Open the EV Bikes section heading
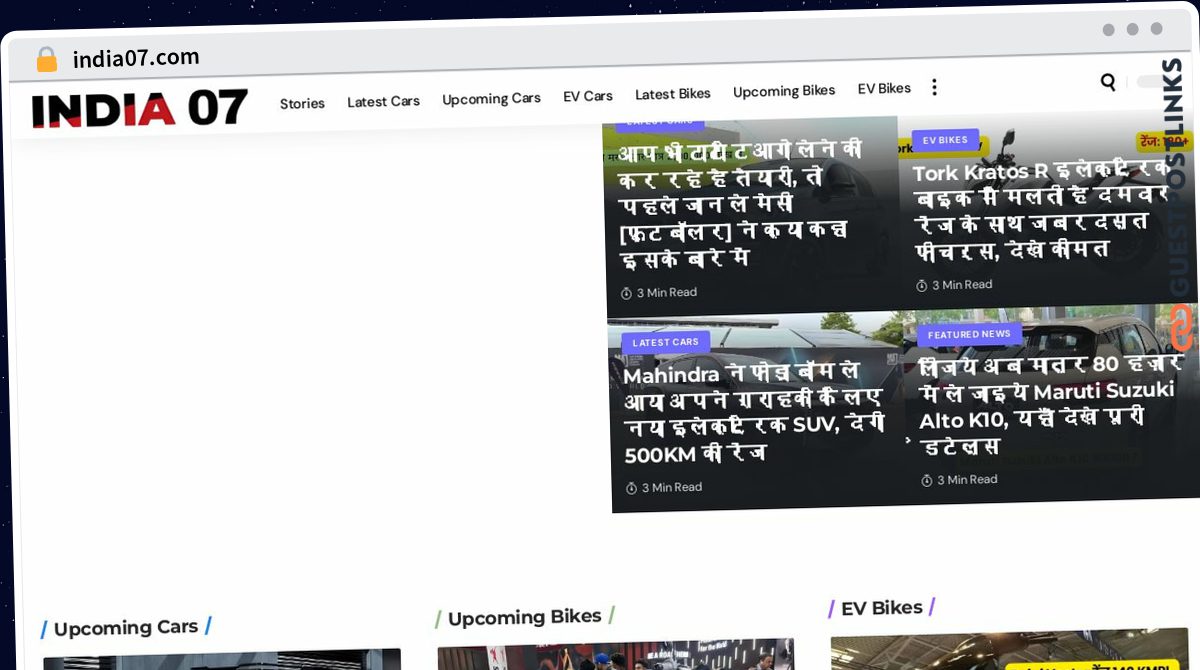 pyautogui.click(x=881, y=608)
